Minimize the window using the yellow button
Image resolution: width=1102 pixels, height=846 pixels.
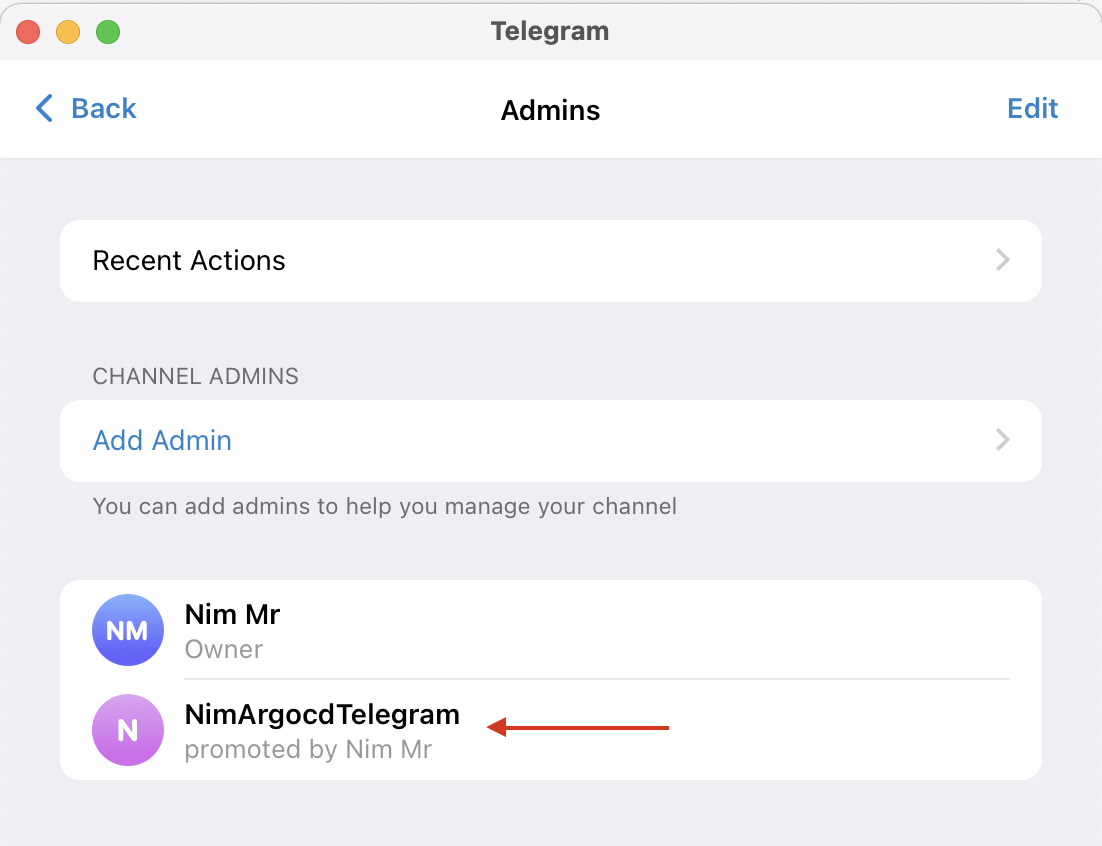coord(68,32)
